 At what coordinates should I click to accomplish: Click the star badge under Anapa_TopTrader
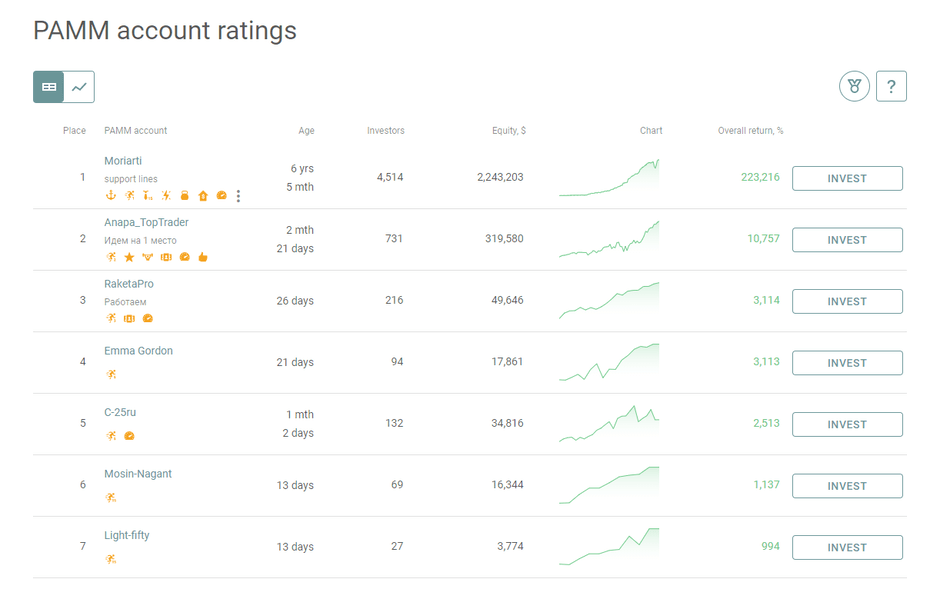coord(129,257)
